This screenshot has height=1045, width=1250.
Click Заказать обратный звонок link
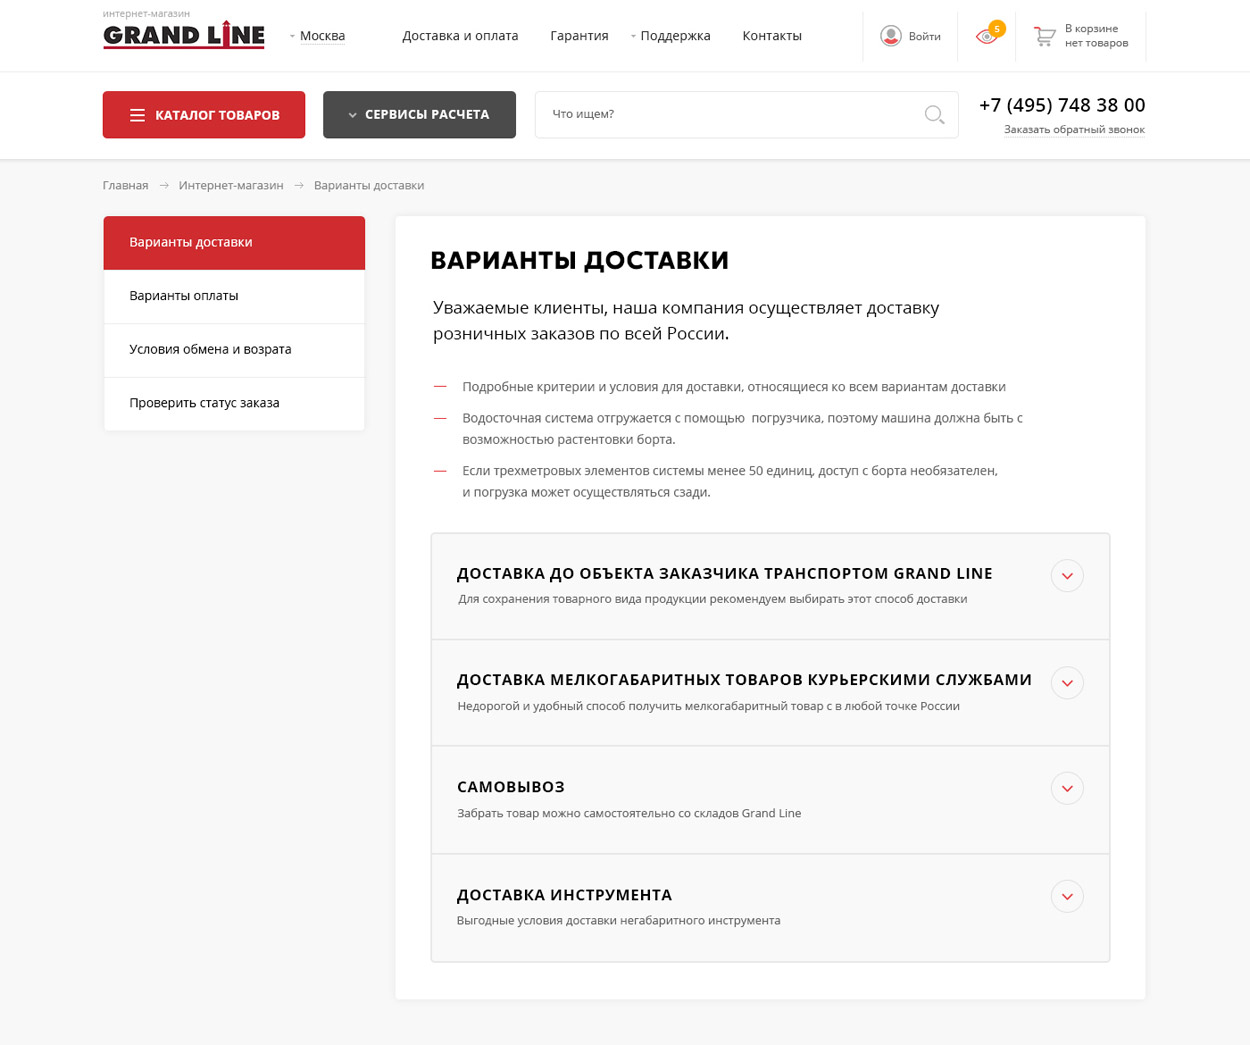click(x=1074, y=130)
